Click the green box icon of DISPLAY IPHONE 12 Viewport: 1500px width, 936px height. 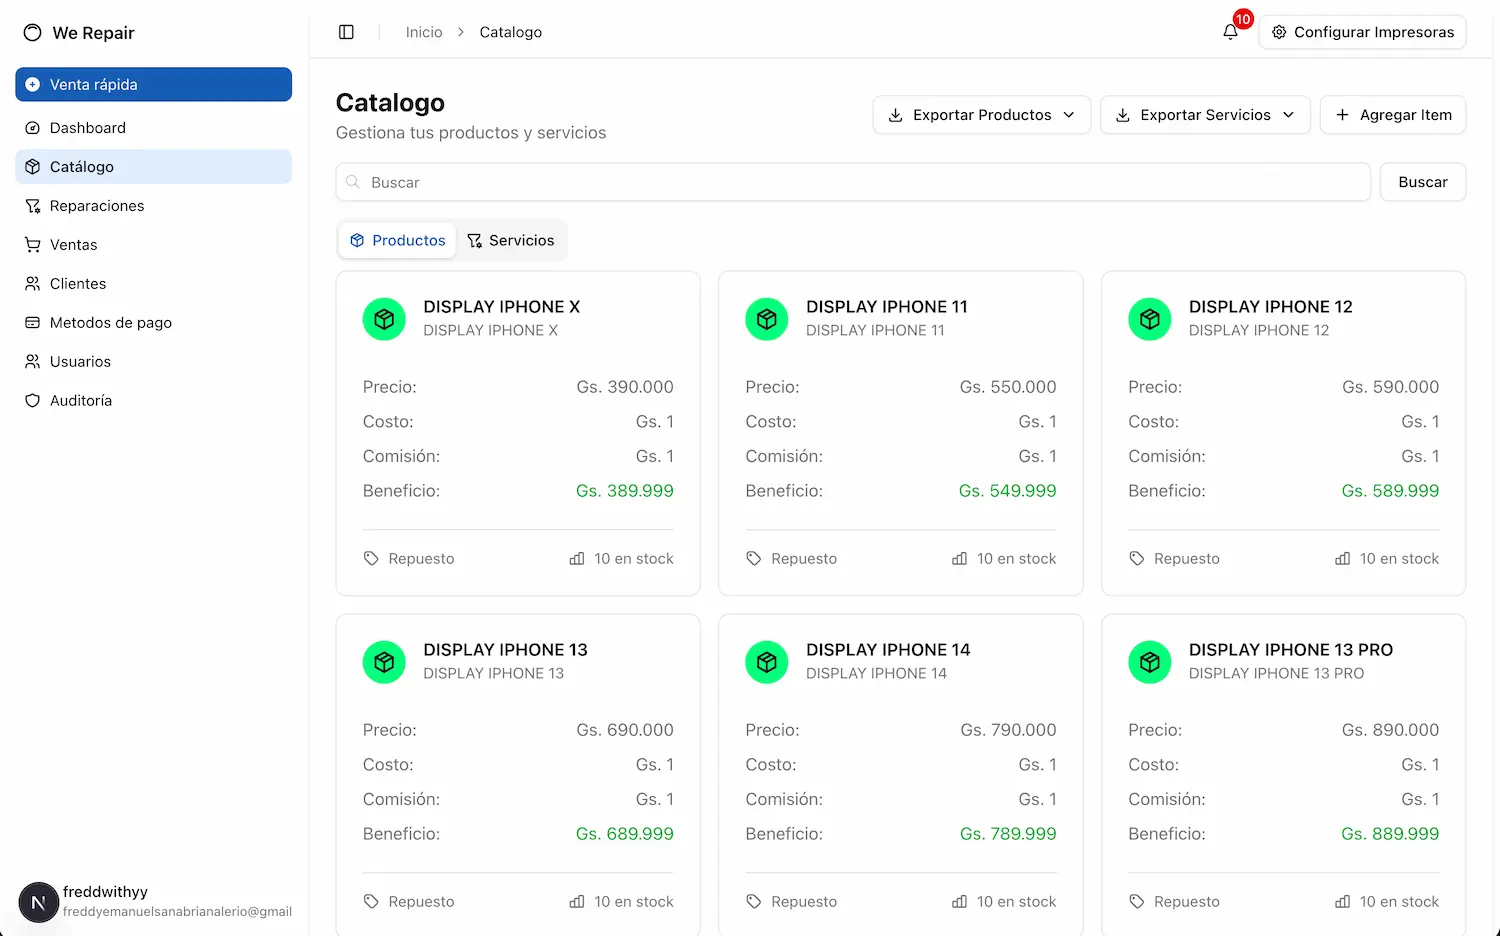1150,319
